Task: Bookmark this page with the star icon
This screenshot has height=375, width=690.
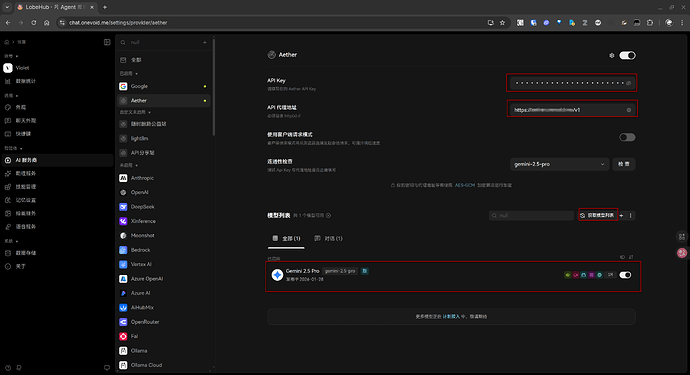Action: [502, 22]
